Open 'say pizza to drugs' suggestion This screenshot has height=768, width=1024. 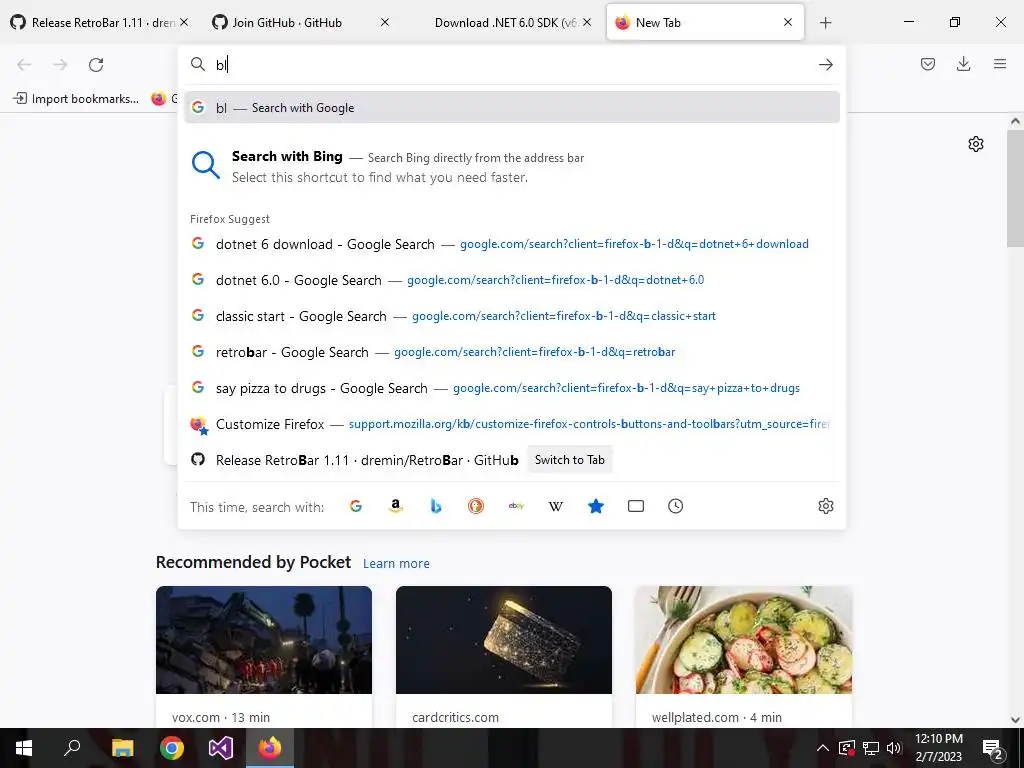pyautogui.click(x=512, y=388)
